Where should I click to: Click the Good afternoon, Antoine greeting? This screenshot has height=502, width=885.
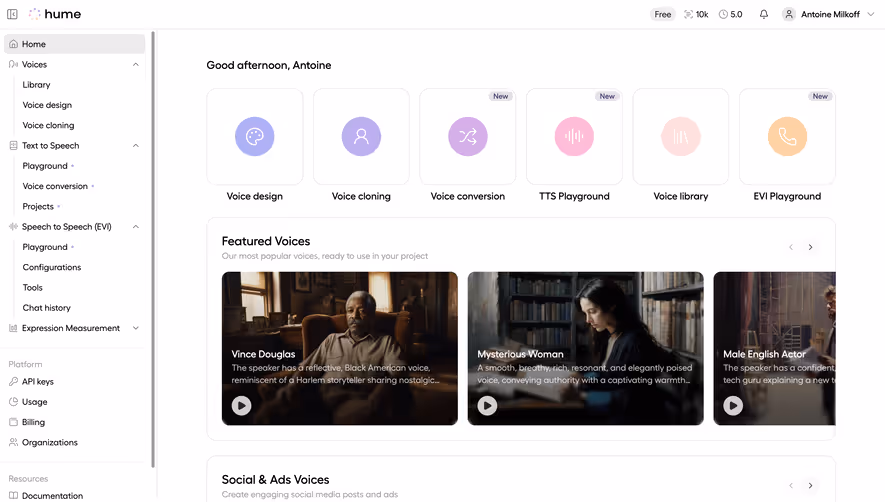pyautogui.click(x=269, y=65)
